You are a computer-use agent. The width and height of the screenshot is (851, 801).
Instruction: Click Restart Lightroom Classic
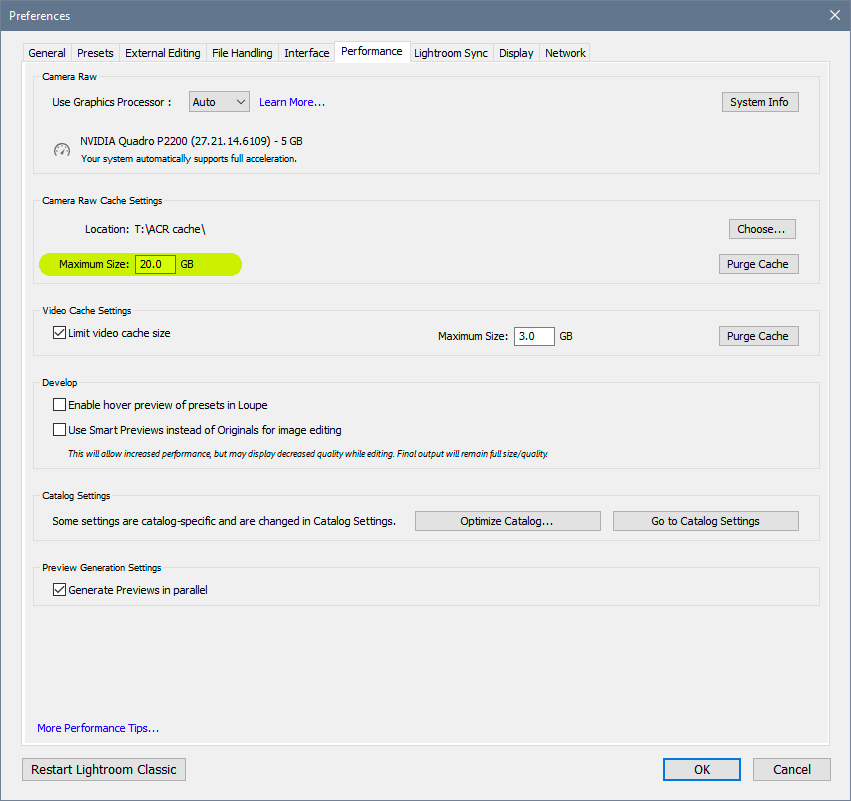tap(103, 769)
